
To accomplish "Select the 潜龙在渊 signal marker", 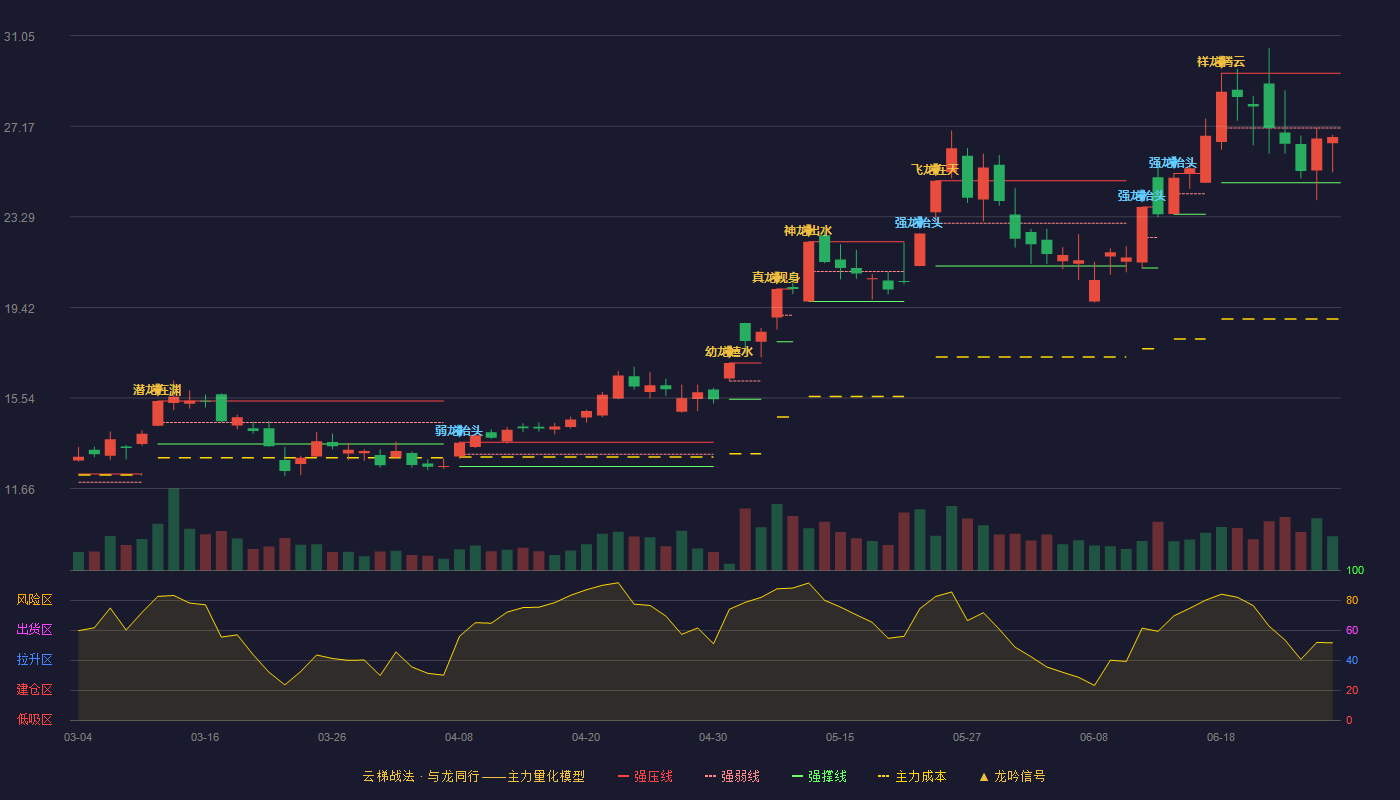I will [157, 390].
